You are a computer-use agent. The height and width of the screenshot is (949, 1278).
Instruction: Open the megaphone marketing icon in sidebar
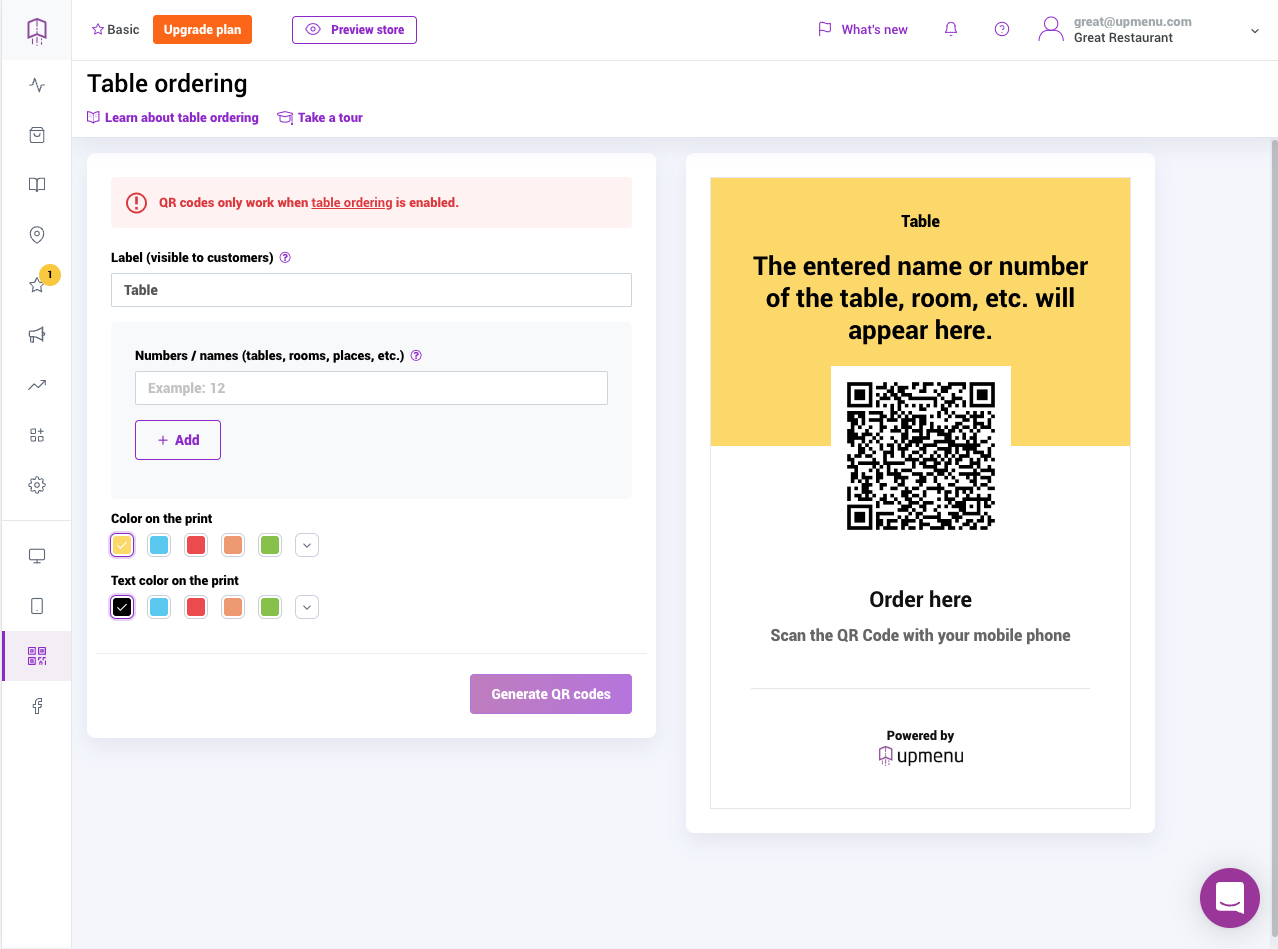click(x=37, y=335)
